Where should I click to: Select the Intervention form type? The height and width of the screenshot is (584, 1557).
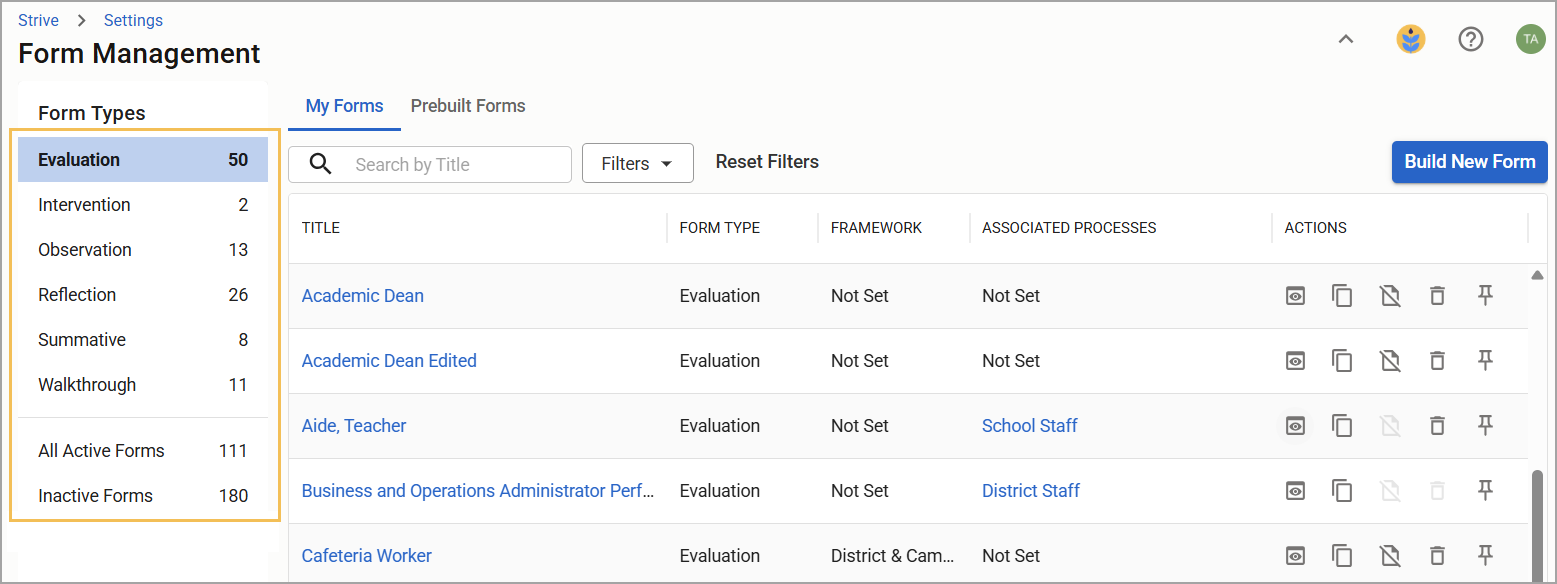pos(143,205)
